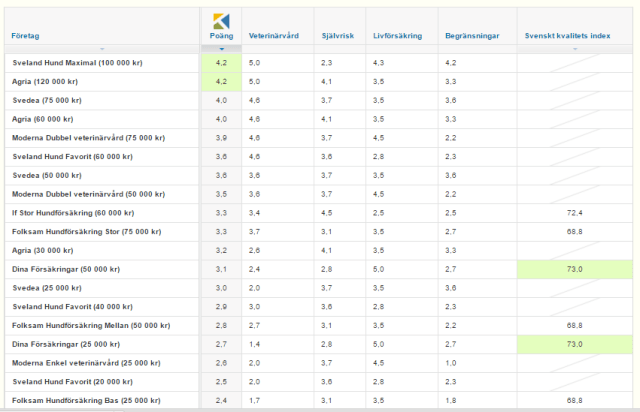Open Folksam Hundförsäkring Stor (75 000 kr)

(82, 232)
